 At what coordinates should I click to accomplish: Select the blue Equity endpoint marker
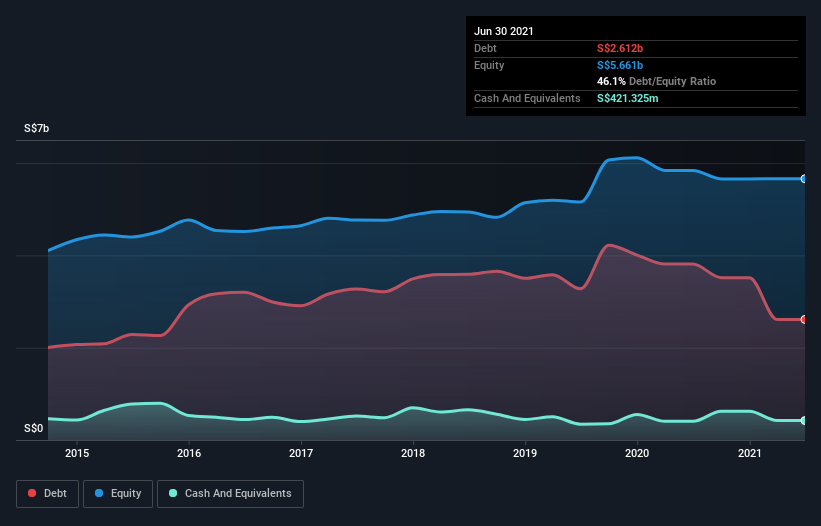coord(803,179)
